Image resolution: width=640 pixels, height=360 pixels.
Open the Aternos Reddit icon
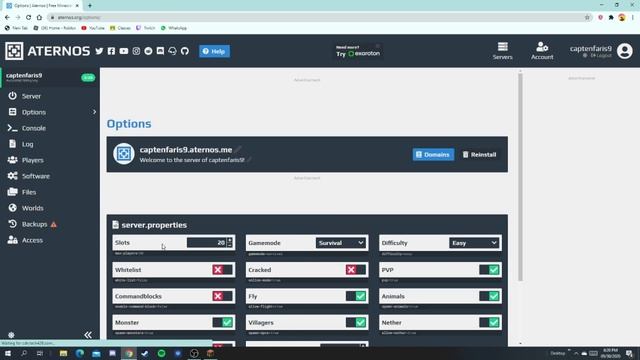click(148, 51)
